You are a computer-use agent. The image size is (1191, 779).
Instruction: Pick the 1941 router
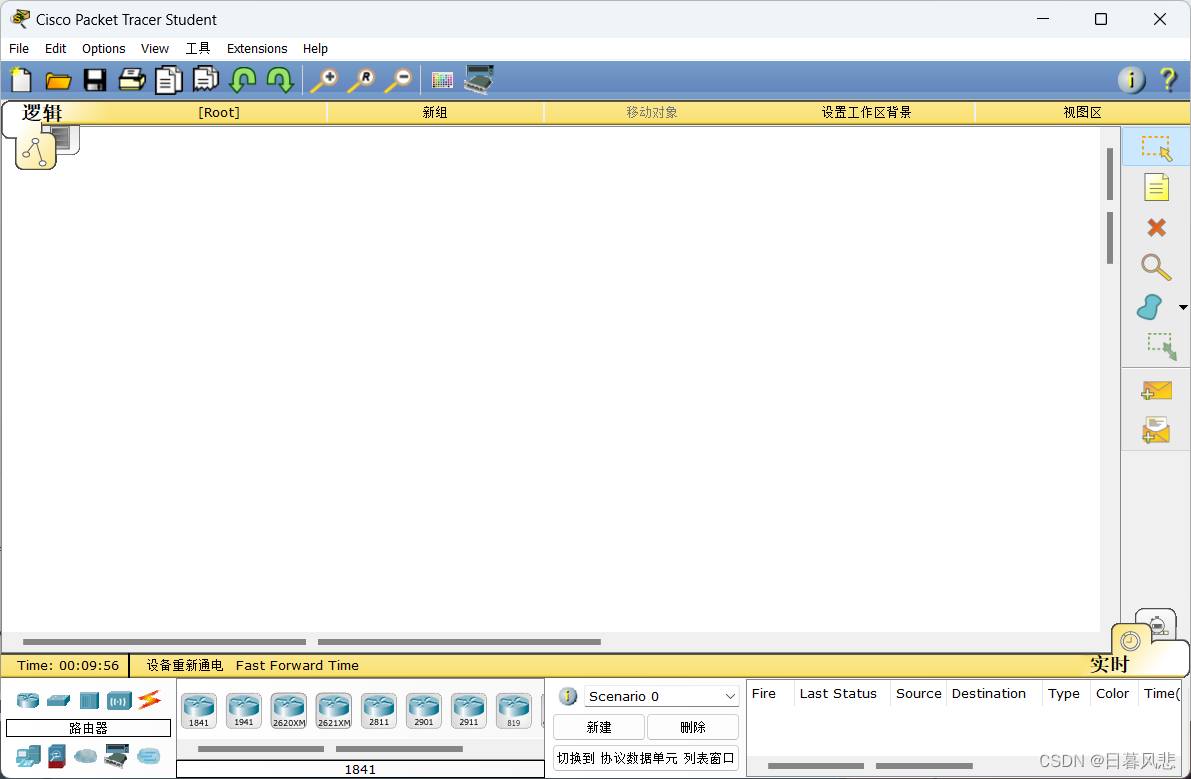pyautogui.click(x=244, y=711)
